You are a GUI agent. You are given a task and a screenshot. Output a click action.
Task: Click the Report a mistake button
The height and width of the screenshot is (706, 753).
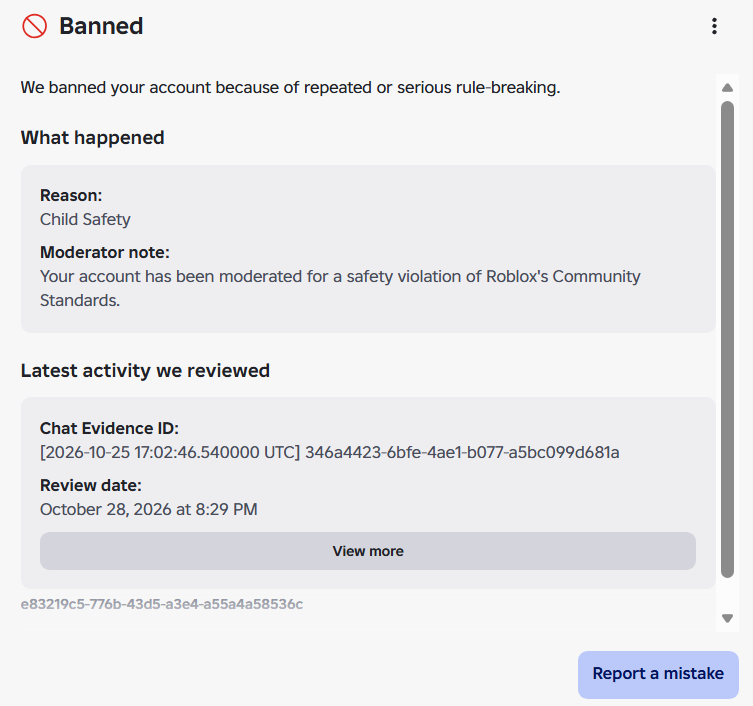coord(658,674)
